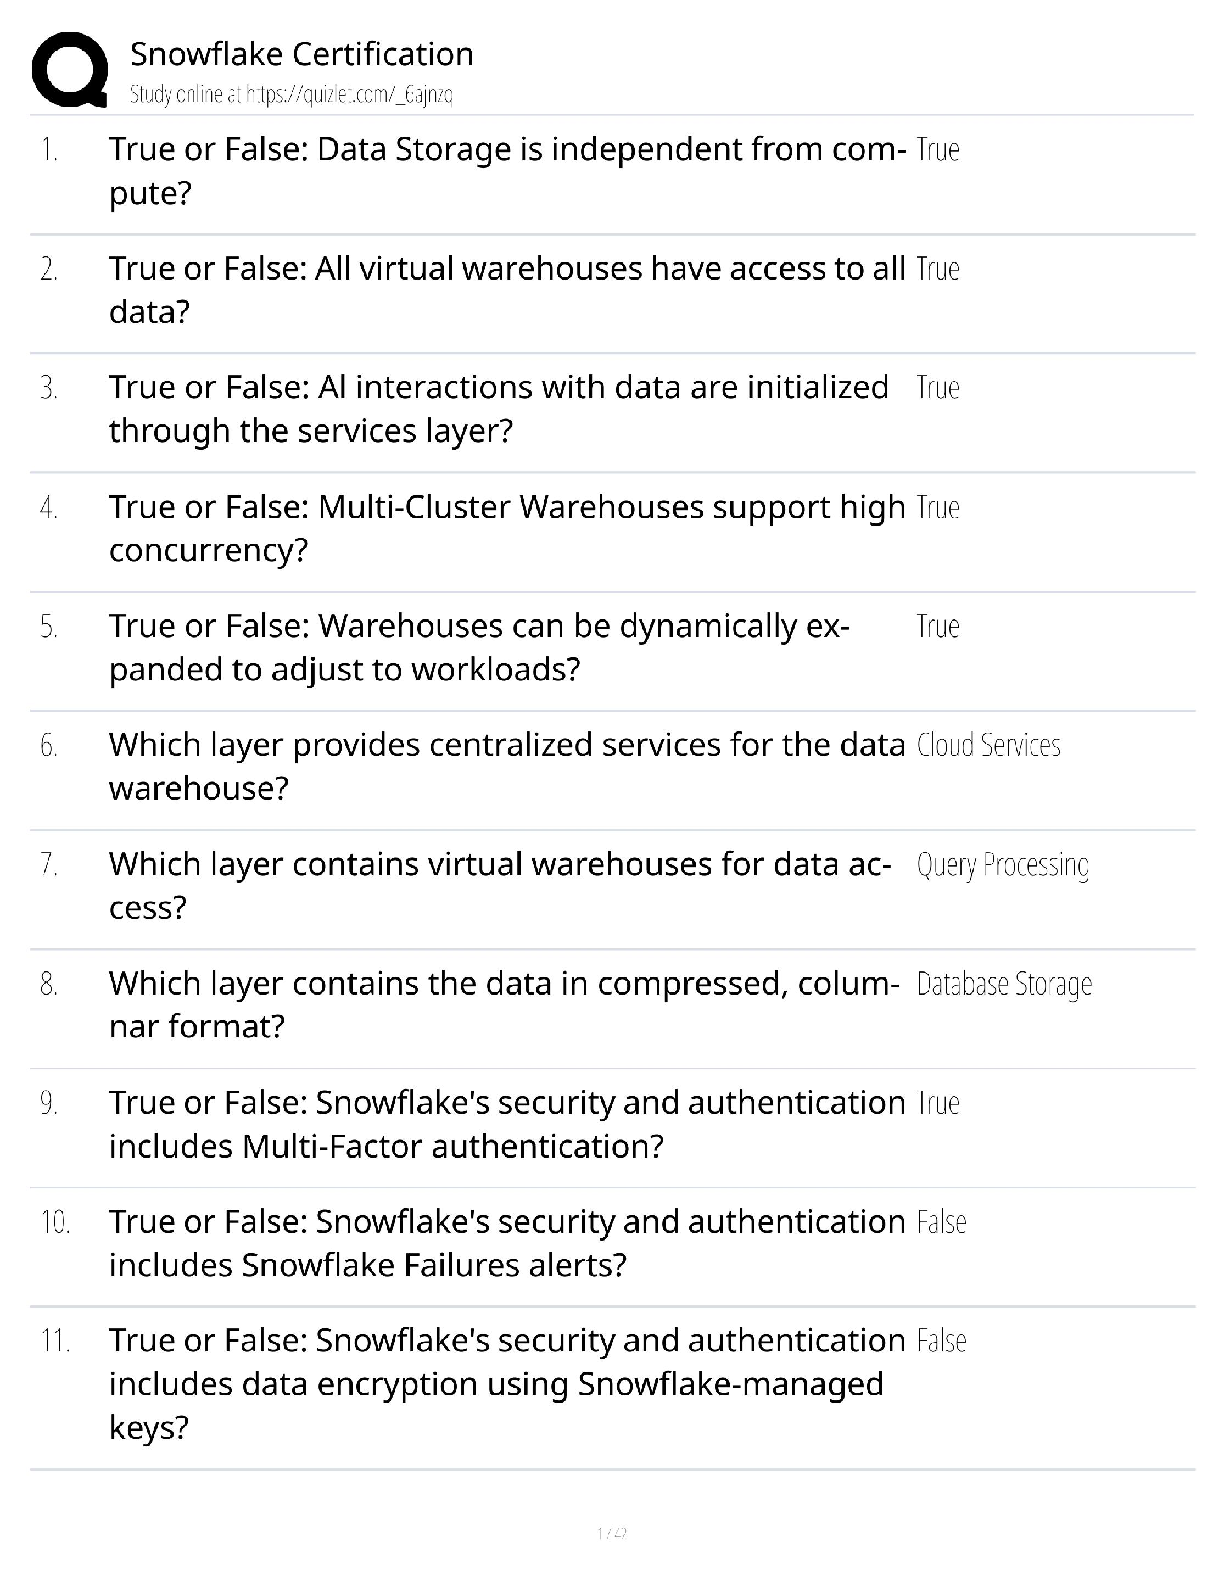The height and width of the screenshot is (1584, 1224).
Task: Click the Database Storage answer
Action: tap(1003, 984)
